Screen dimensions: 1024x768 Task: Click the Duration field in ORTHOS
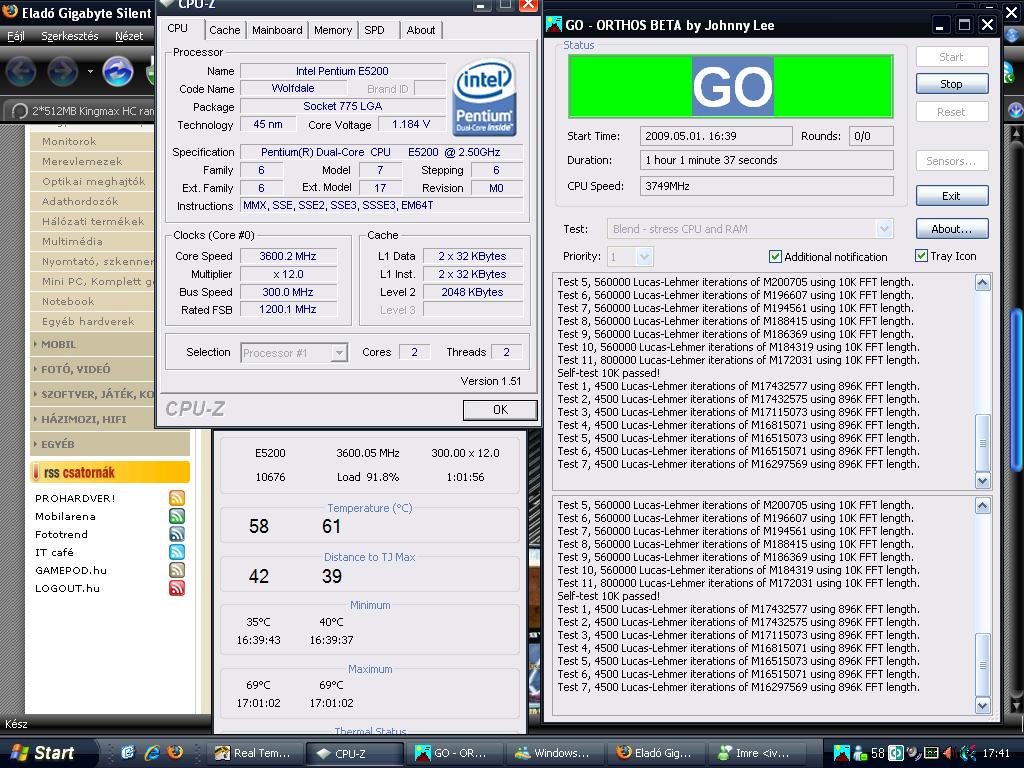pos(767,160)
